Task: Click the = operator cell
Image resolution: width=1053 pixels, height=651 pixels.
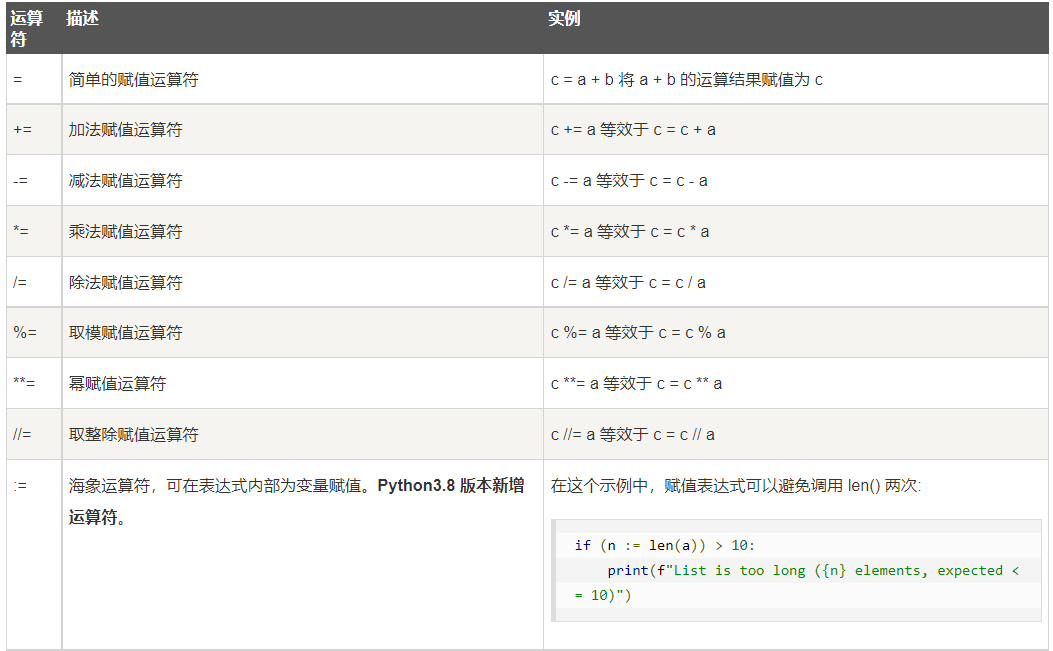Action: tap(18, 79)
